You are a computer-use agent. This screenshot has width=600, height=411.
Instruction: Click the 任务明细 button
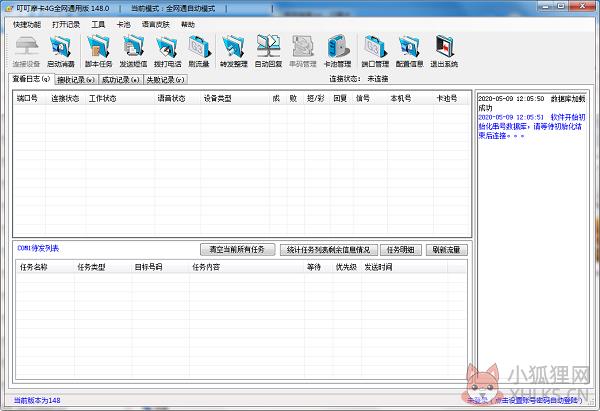(x=401, y=250)
